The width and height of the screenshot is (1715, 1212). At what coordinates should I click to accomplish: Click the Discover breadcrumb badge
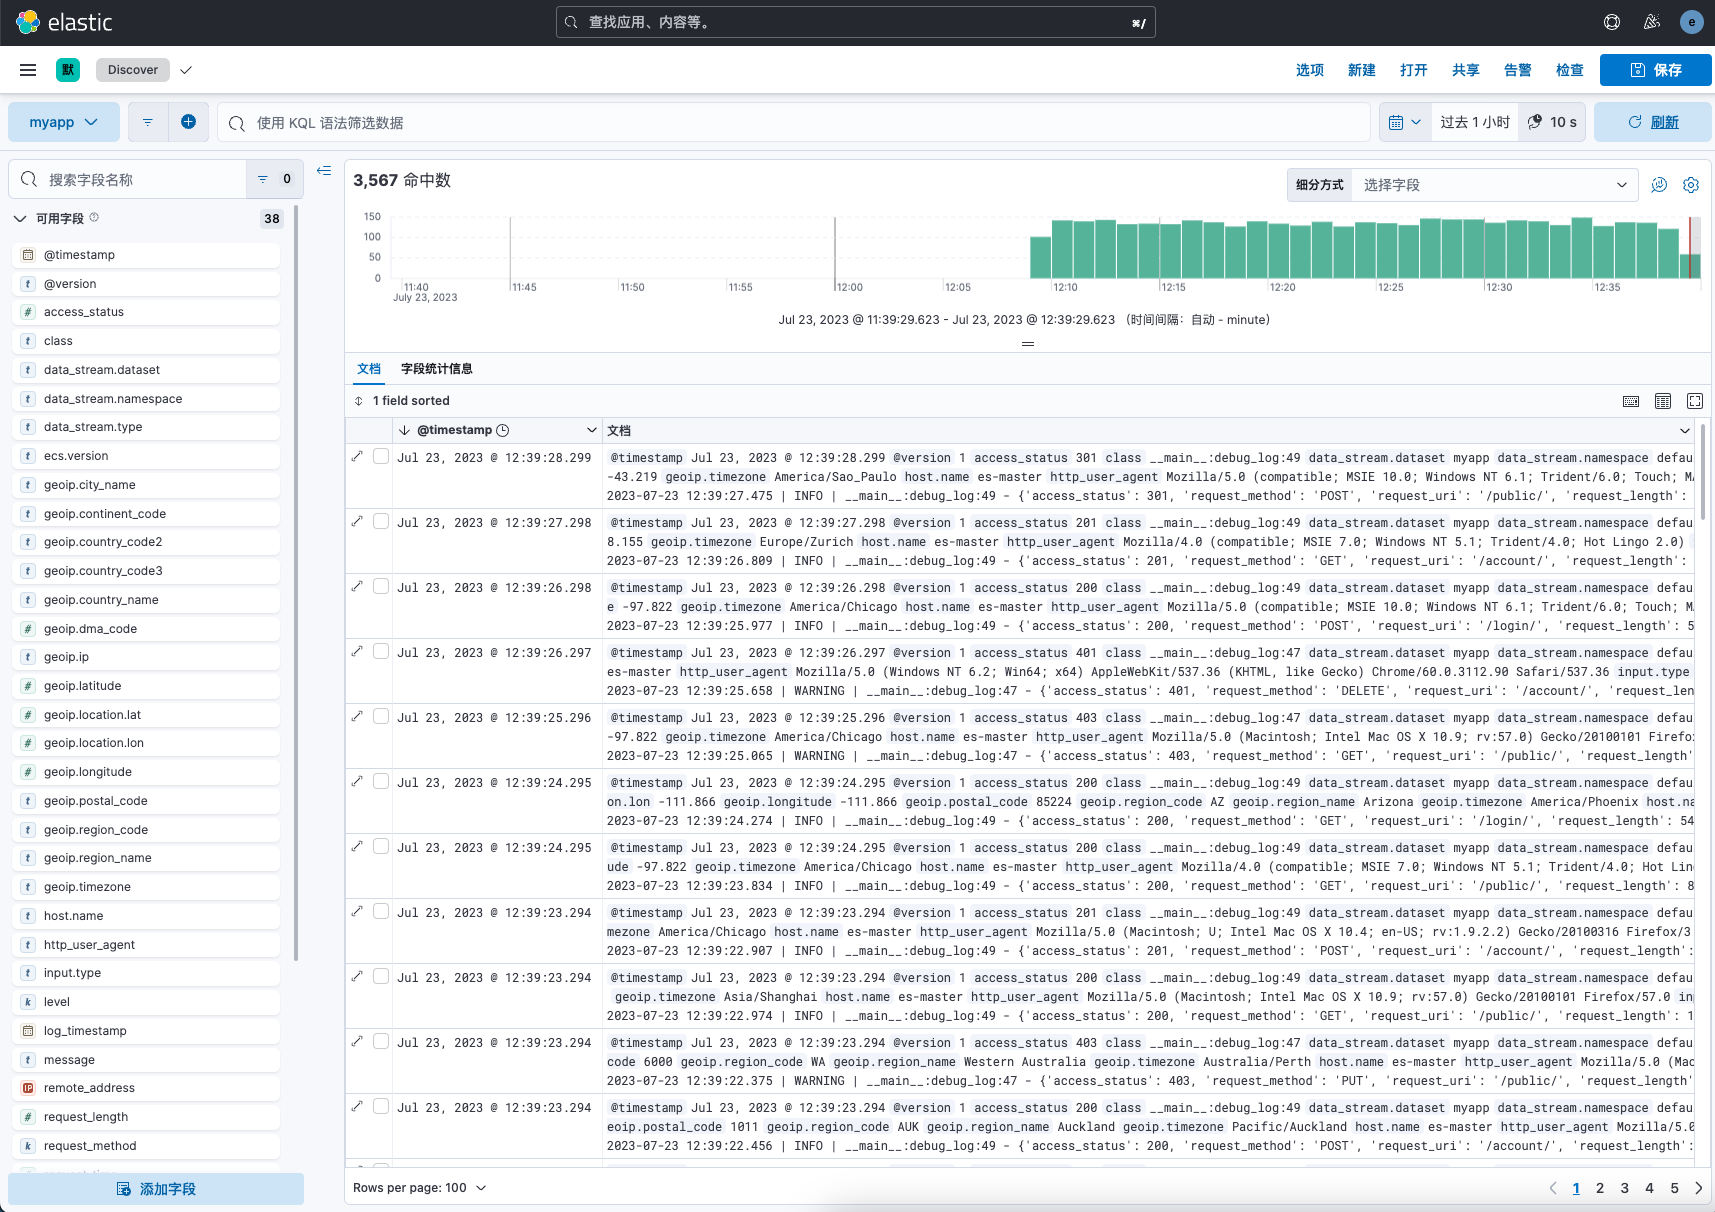point(133,70)
